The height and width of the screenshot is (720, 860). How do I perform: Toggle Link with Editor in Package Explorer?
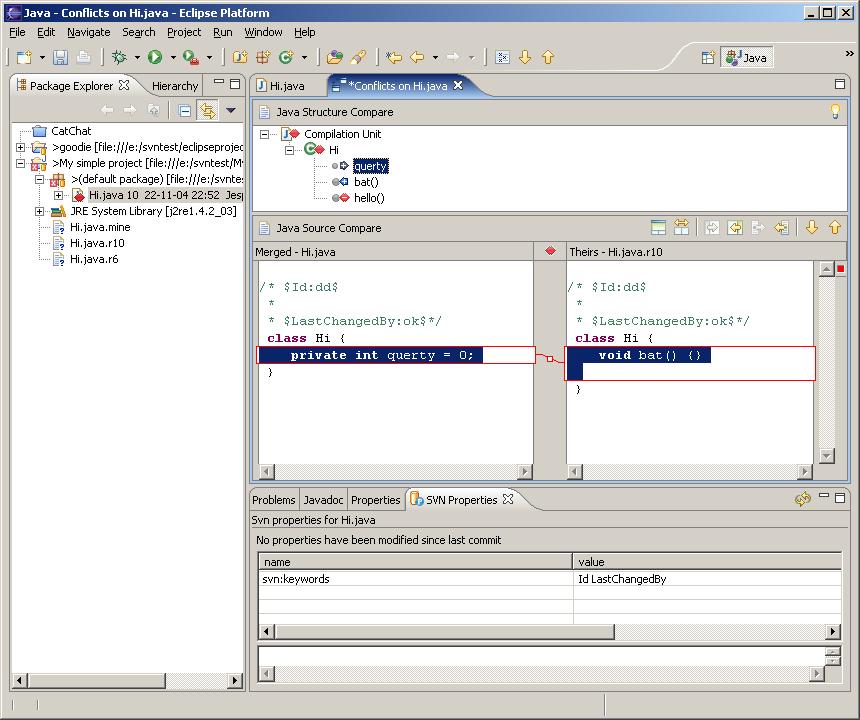pyautogui.click(x=208, y=111)
